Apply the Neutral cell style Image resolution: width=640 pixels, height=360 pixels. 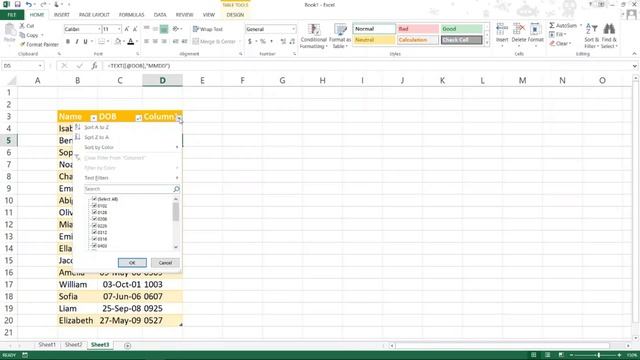(x=374, y=40)
